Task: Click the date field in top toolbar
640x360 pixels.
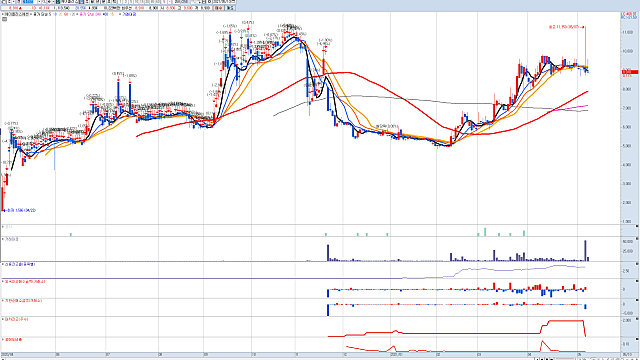Action: [224, 2]
